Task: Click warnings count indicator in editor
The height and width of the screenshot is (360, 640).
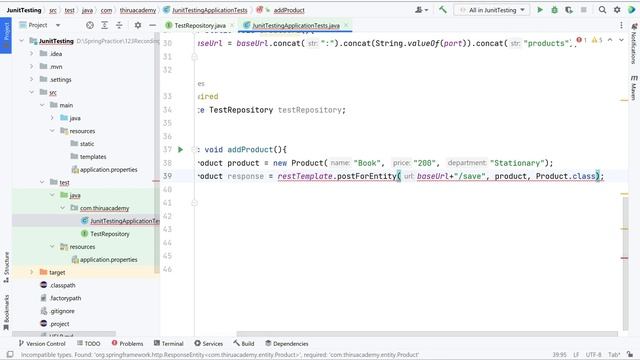Action: (597, 40)
